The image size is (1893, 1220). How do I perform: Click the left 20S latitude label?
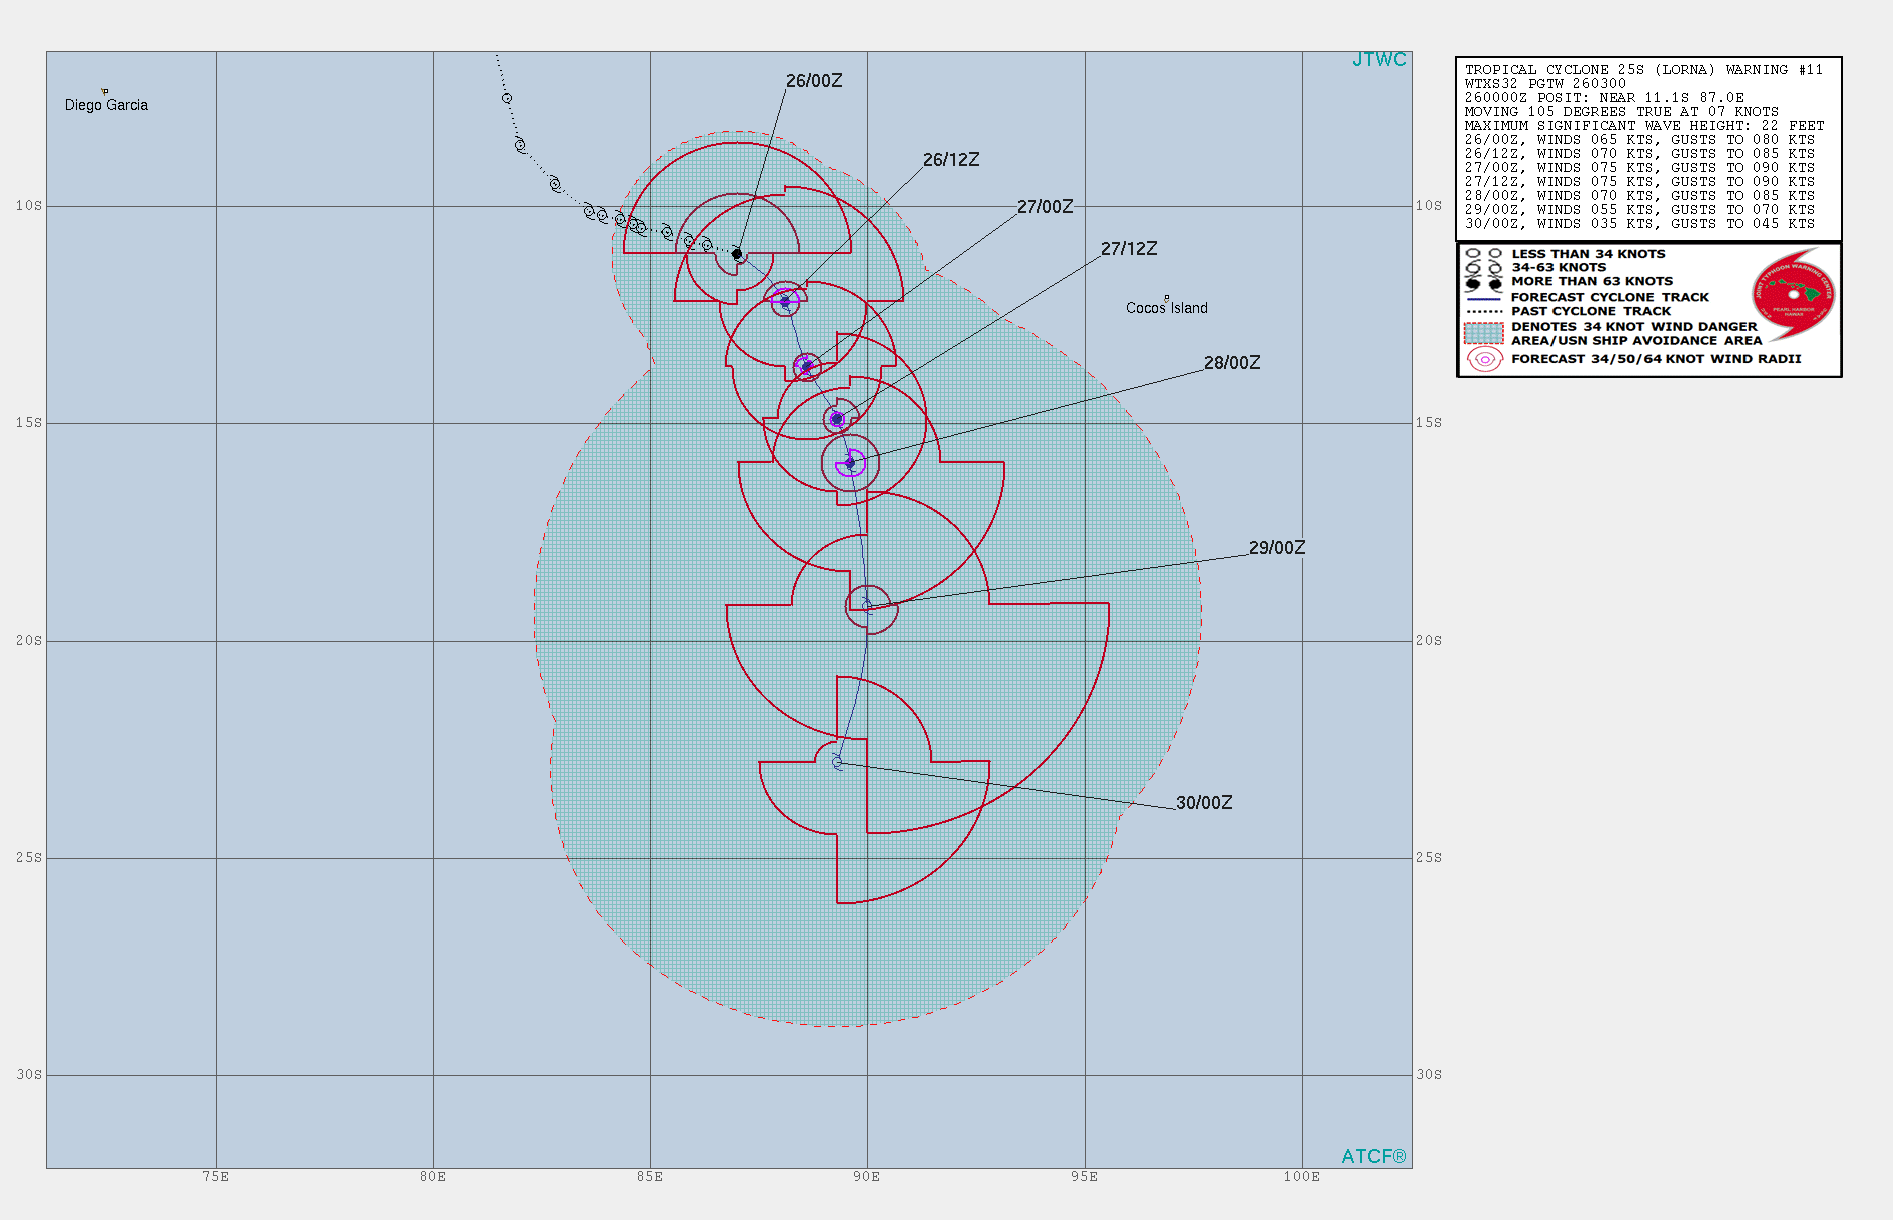[x=29, y=641]
